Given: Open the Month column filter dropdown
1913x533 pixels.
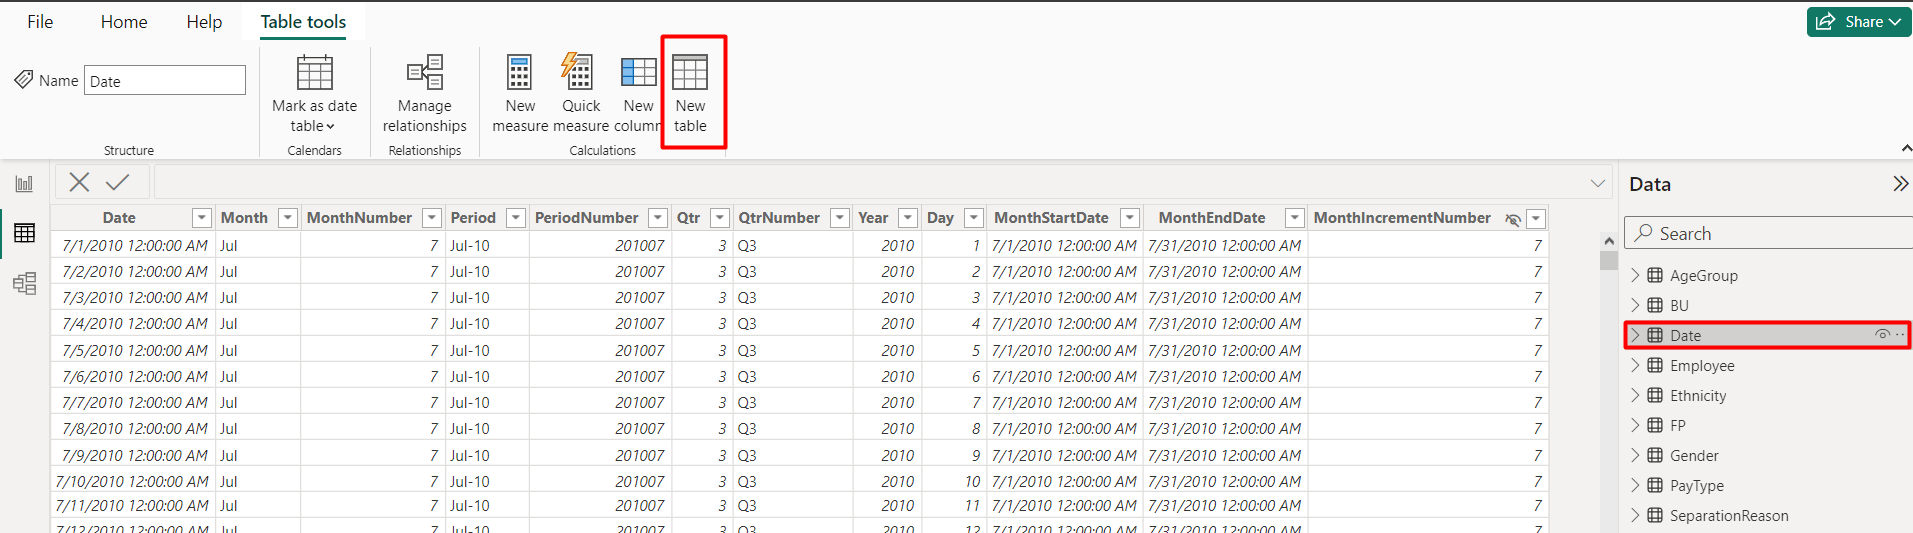Looking at the screenshot, I should (x=288, y=218).
